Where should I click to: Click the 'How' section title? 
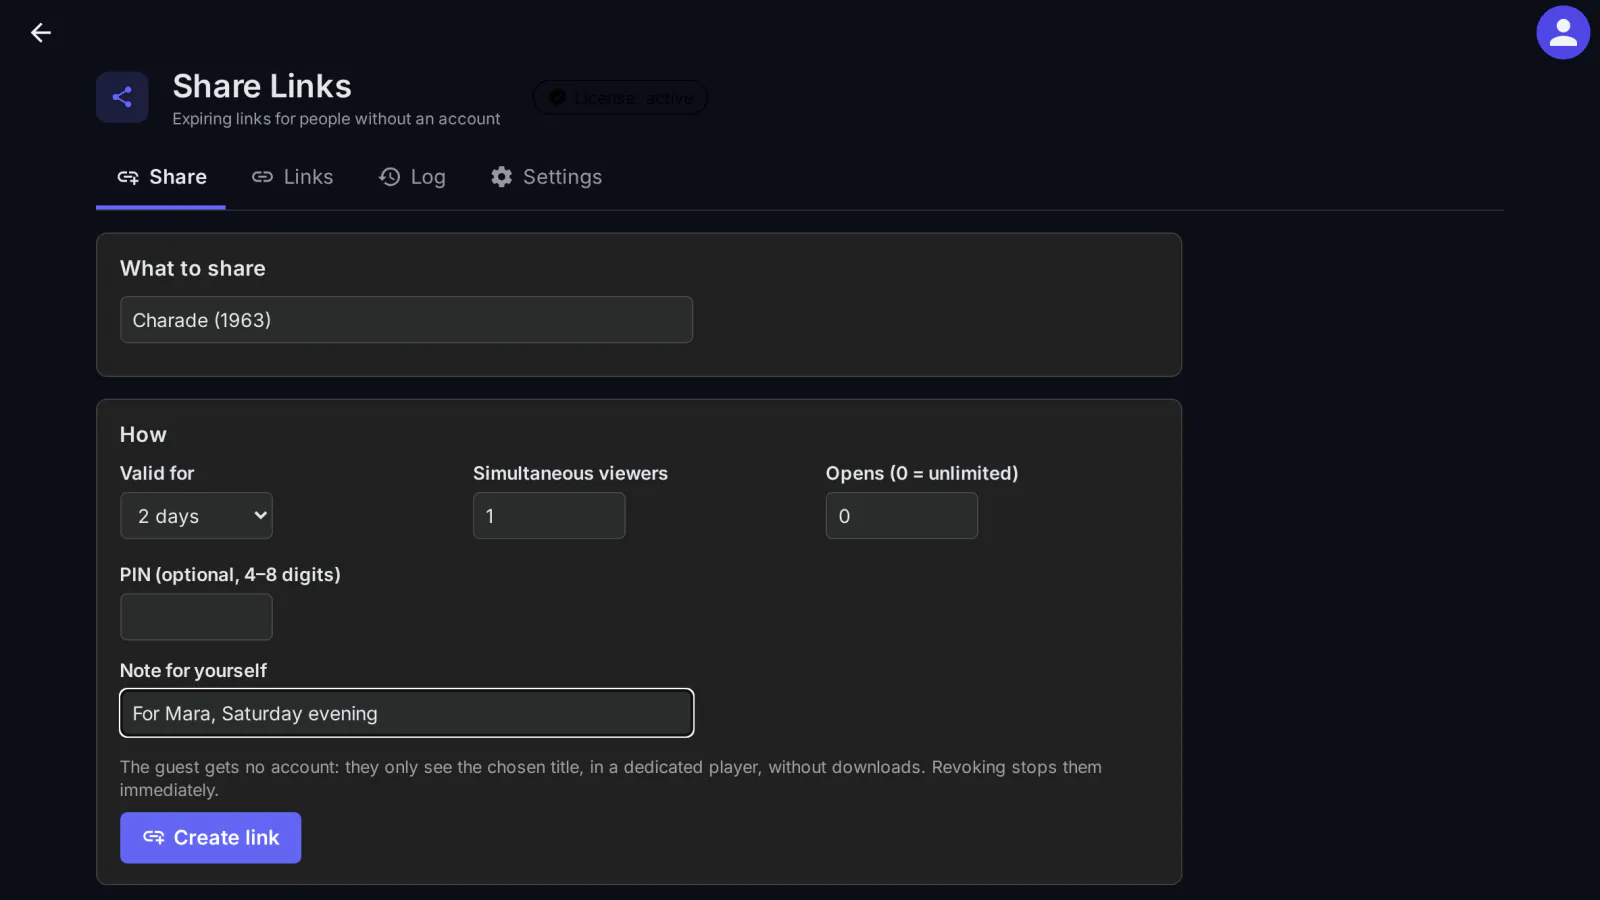click(x=143, y=434)
